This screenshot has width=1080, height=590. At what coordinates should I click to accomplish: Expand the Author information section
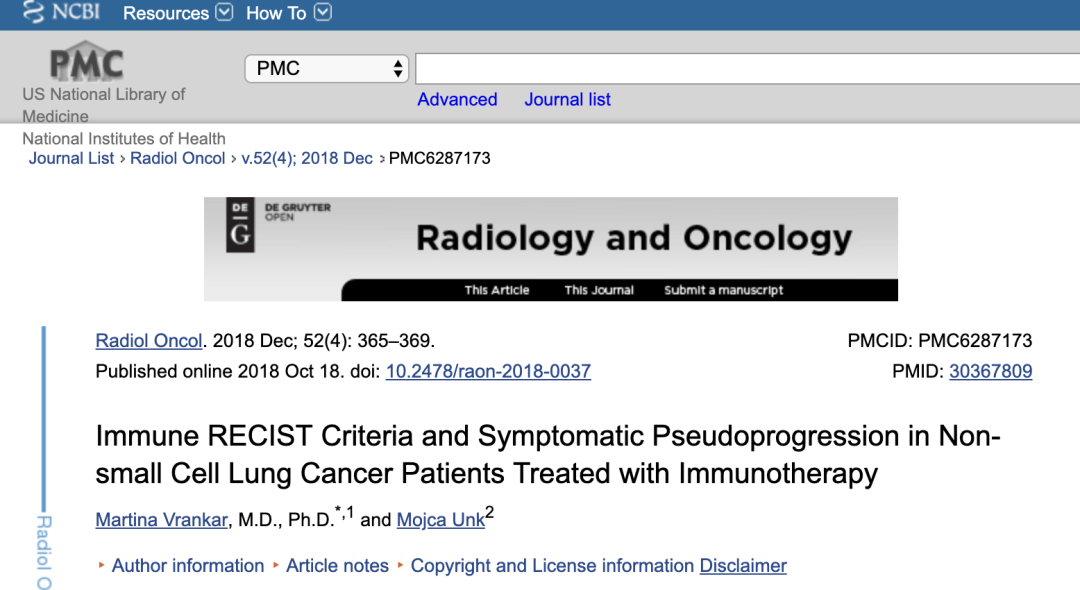pos(188,566)
